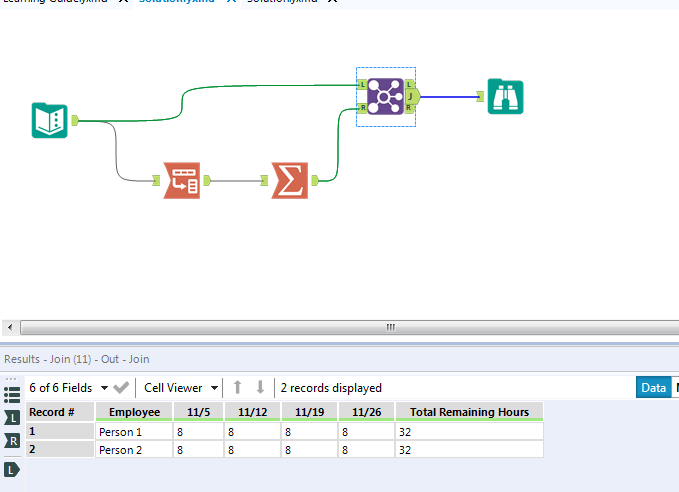This screenshot has width=679, height=492.
Task: Sort by the Employee column header
Action: point(134,412)
